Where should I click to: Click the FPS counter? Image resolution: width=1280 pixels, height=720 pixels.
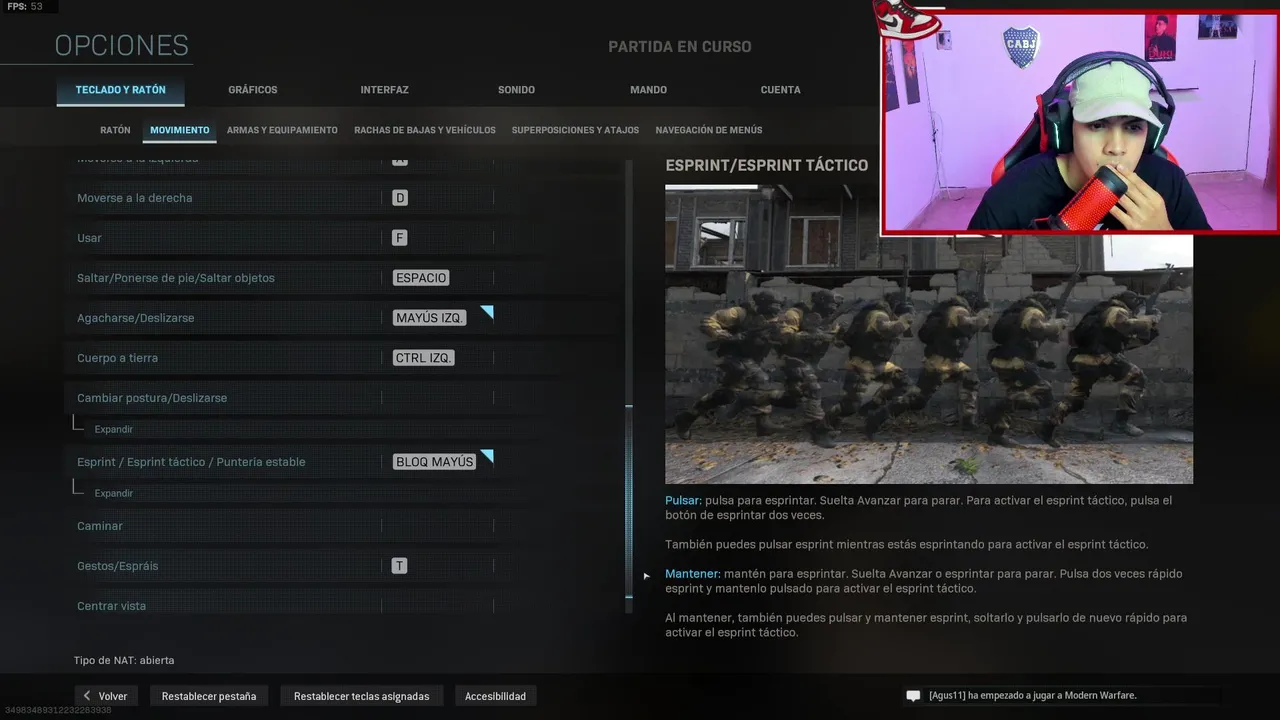(x=25, y=7)
